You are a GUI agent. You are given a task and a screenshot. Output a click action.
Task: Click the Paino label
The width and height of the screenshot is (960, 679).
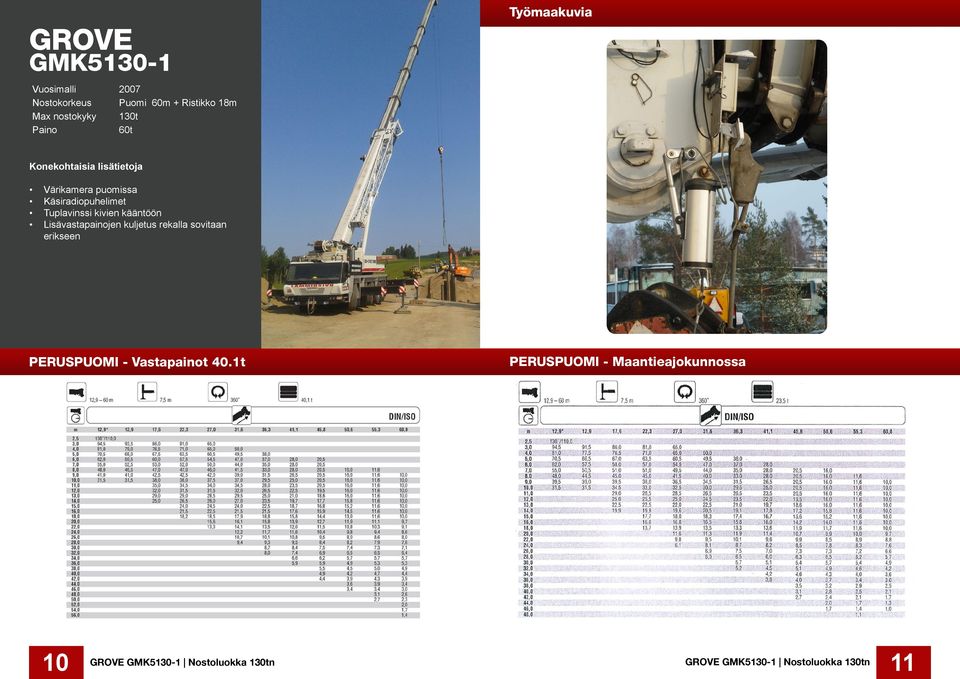tap(45, 130)
